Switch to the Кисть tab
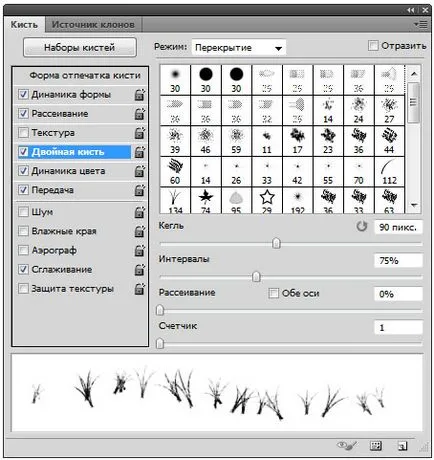The height and width of the screenshot is (460, 434). pos(24,25)
